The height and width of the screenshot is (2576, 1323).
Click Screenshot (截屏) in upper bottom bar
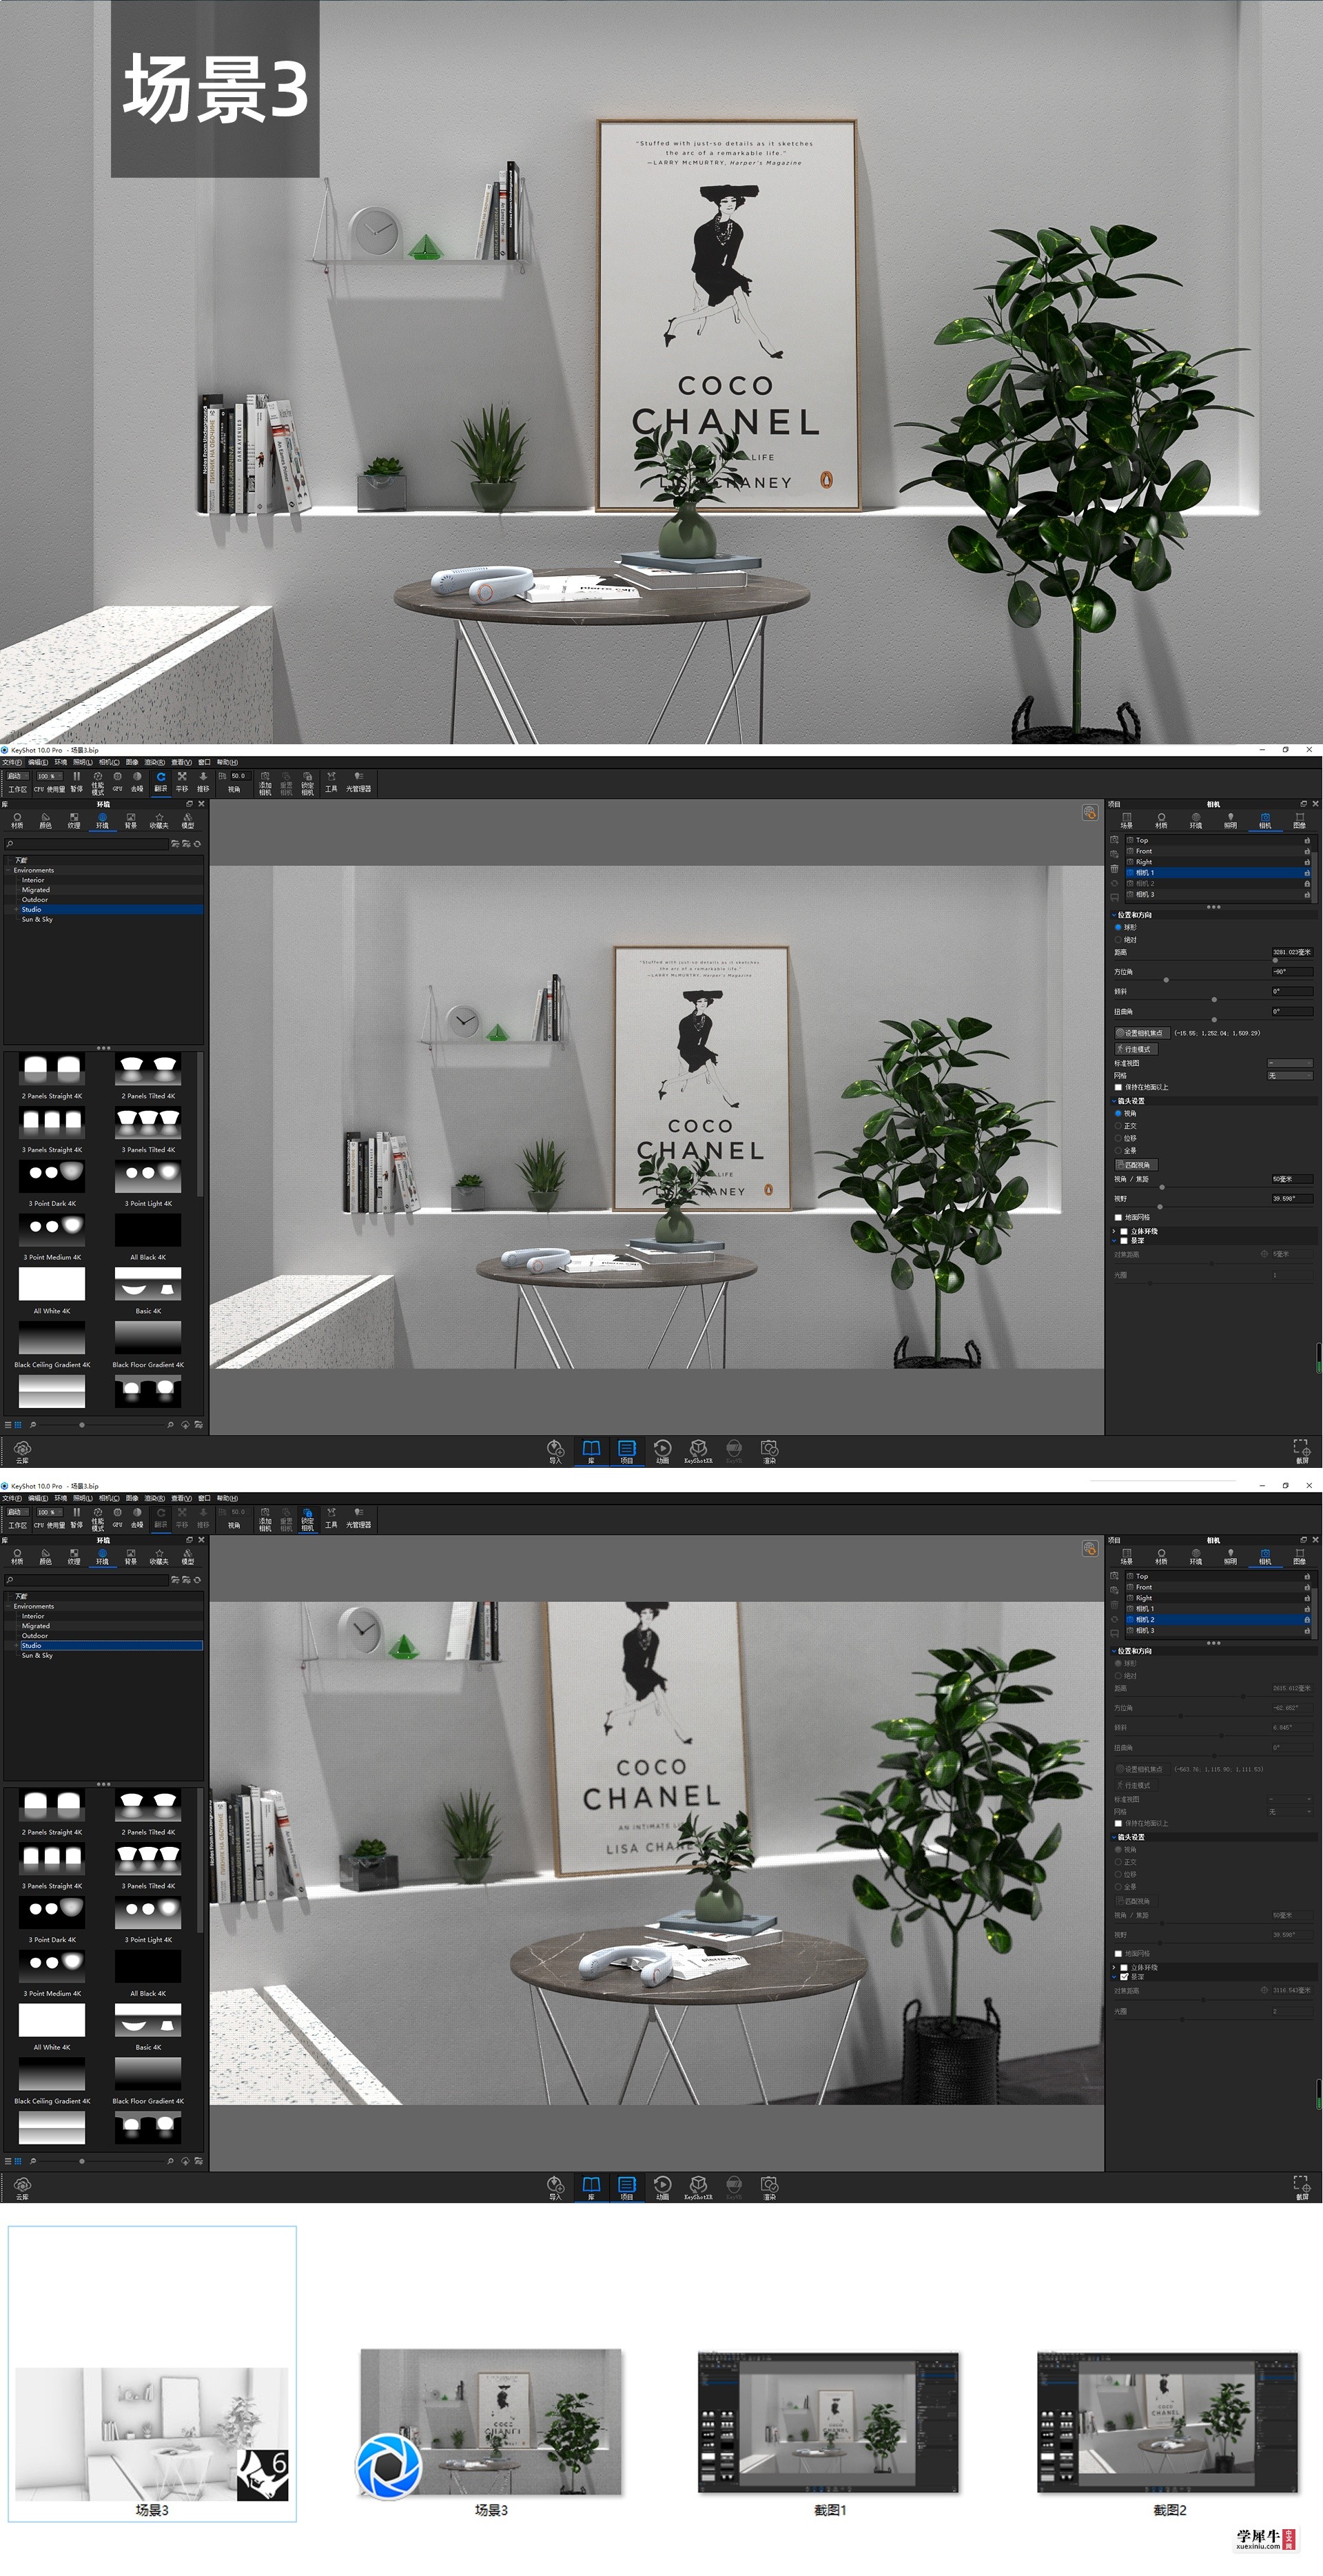click(1302, 1451)
